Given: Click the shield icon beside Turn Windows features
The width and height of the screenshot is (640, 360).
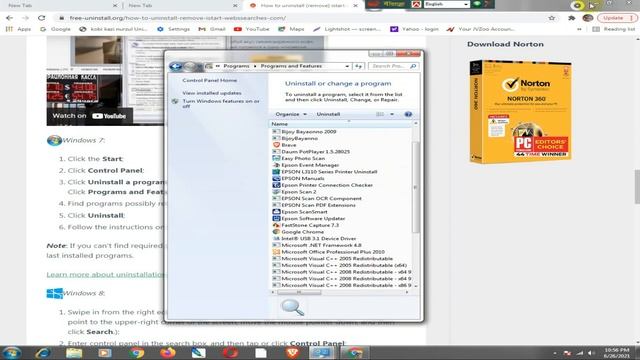Looking at the screenshot, I should pyautogui.click(x=175, y=102).
